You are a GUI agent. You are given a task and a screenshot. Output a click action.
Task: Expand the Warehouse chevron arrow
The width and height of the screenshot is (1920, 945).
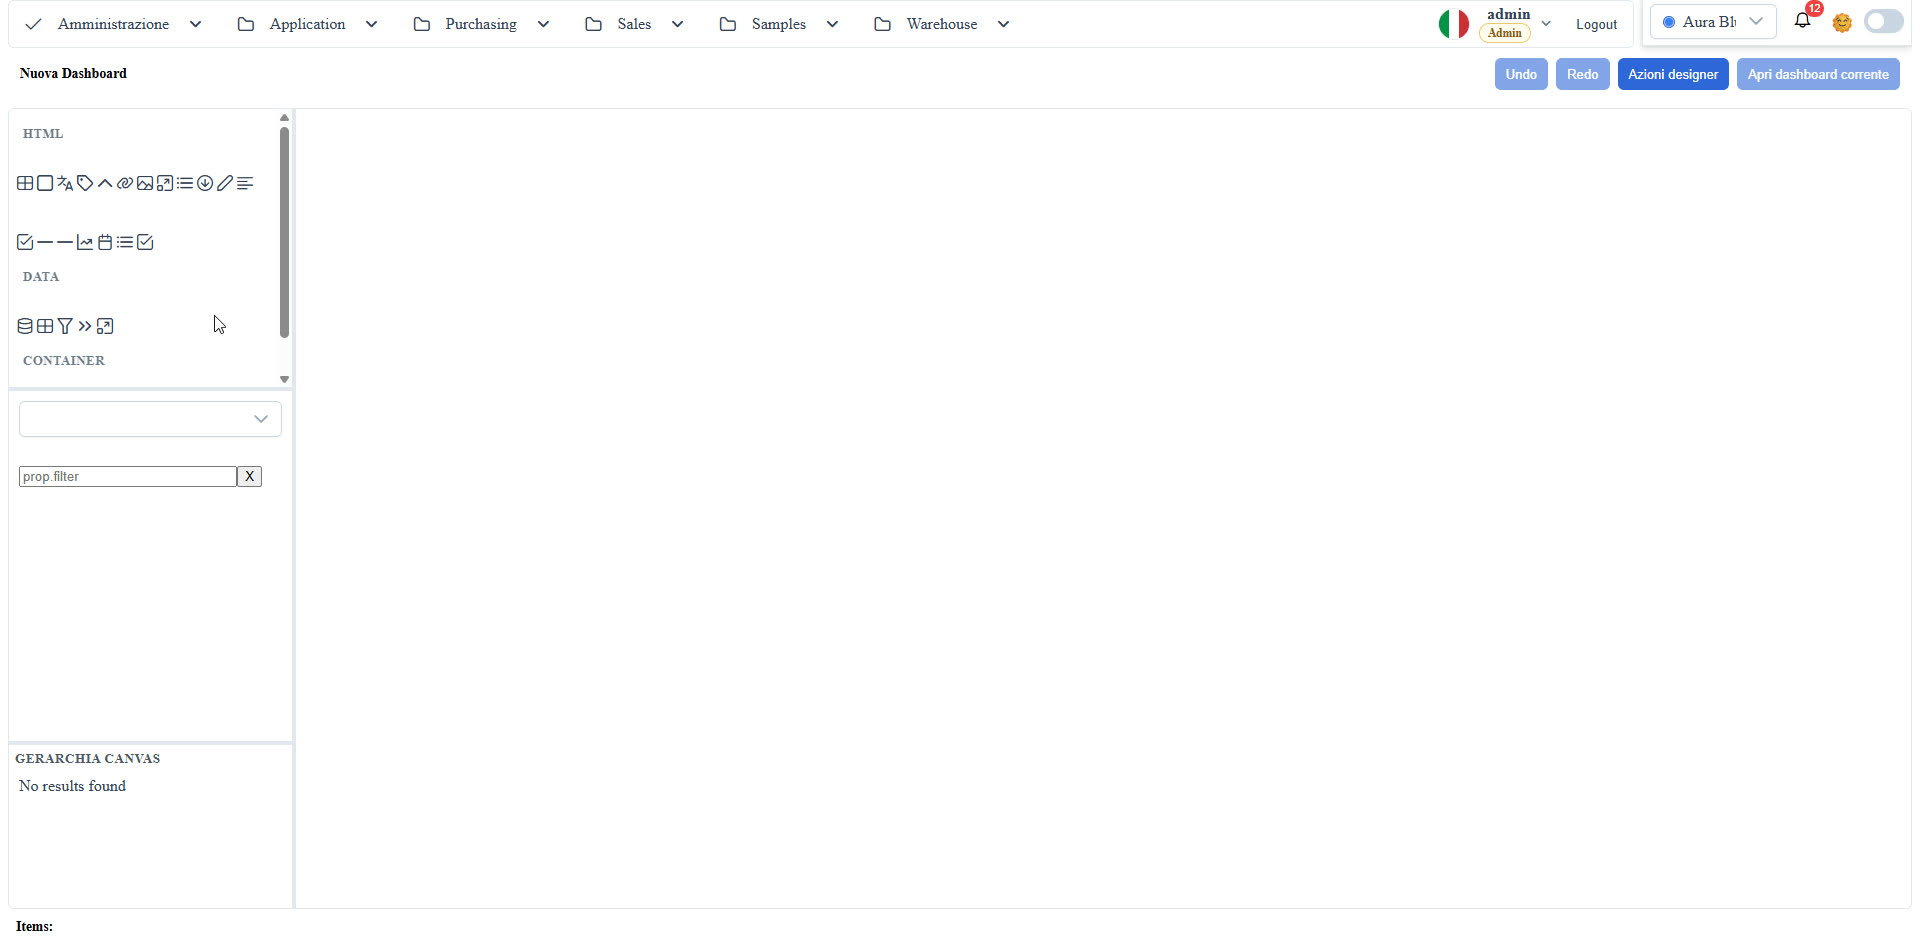1003,24
